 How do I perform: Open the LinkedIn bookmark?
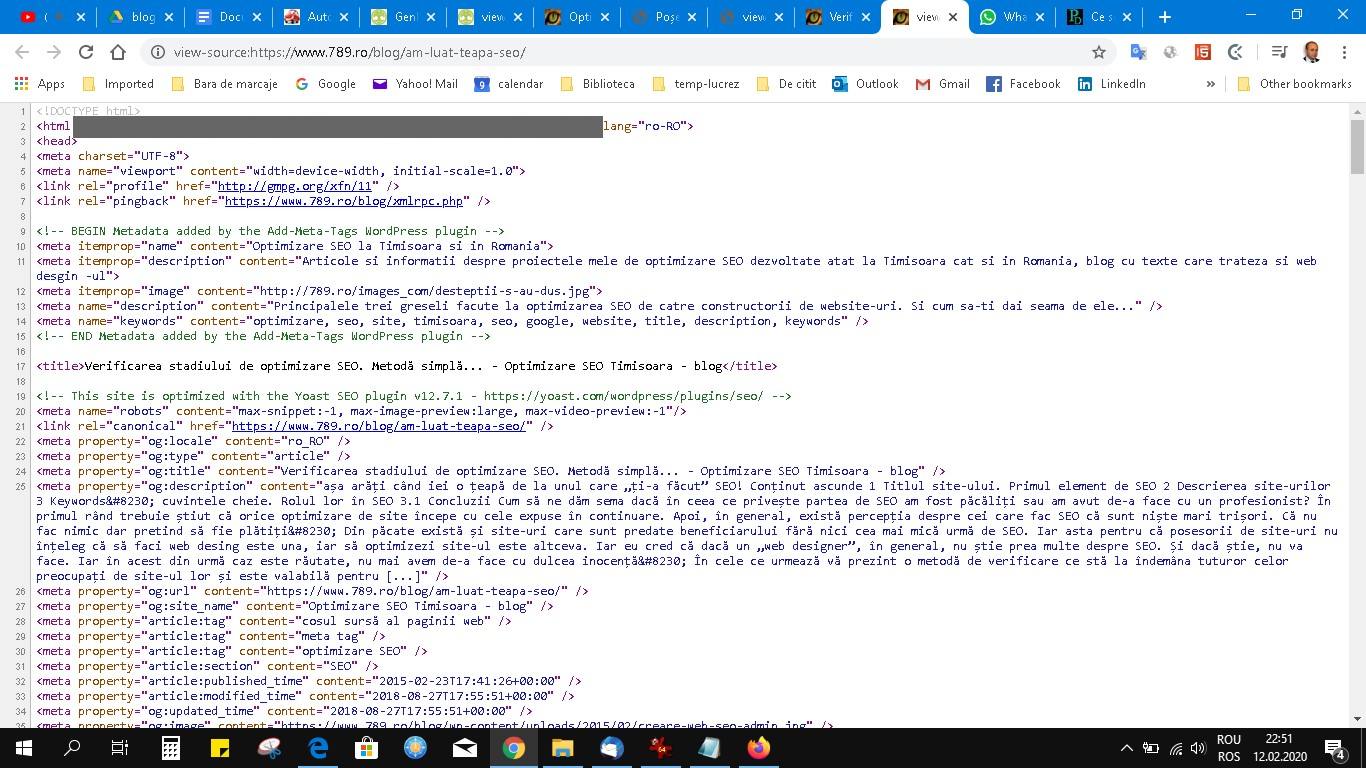point(1111,84)
